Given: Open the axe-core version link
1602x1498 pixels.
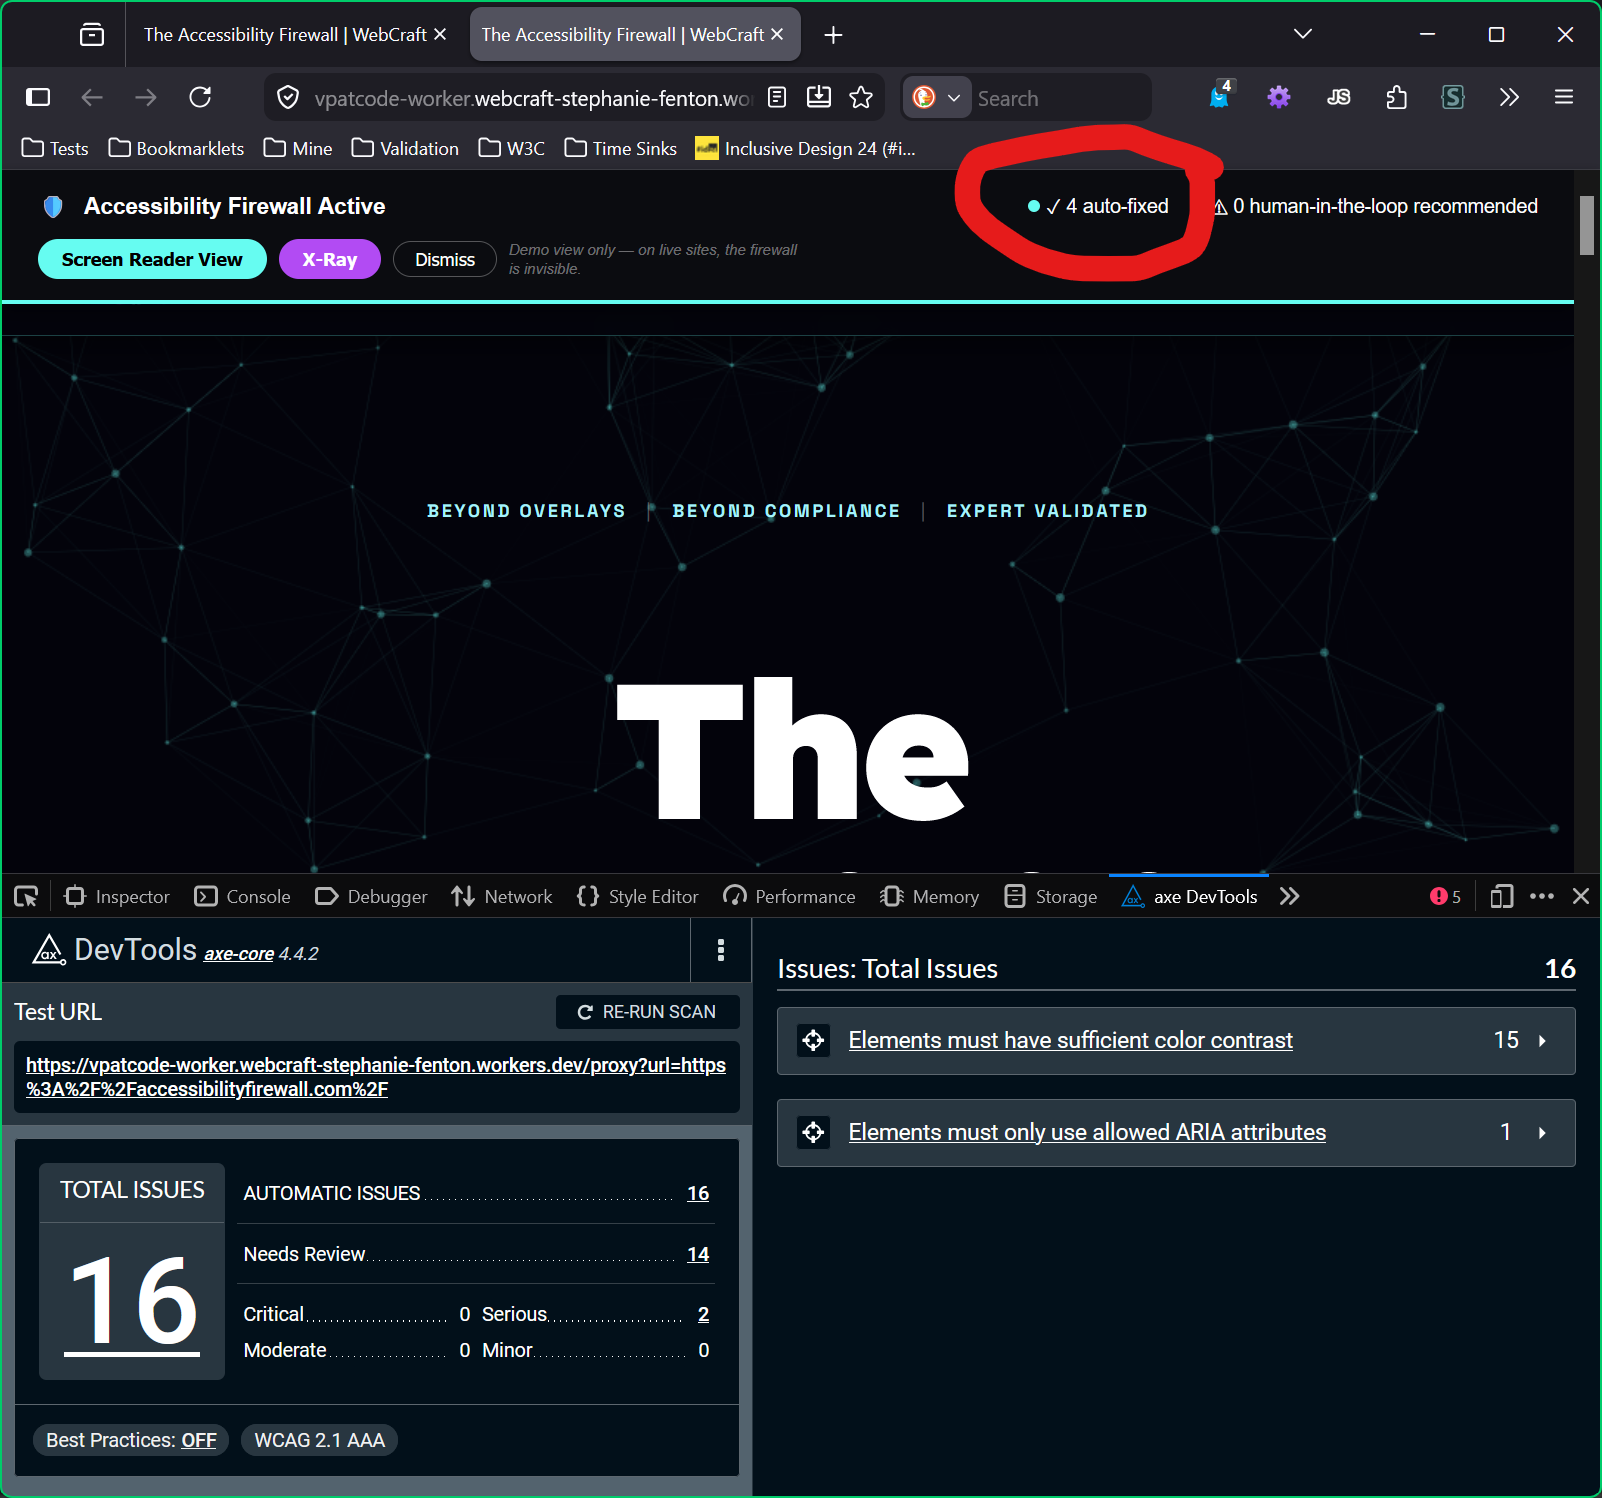Looking at the screenshot, I should coord(239,954).
